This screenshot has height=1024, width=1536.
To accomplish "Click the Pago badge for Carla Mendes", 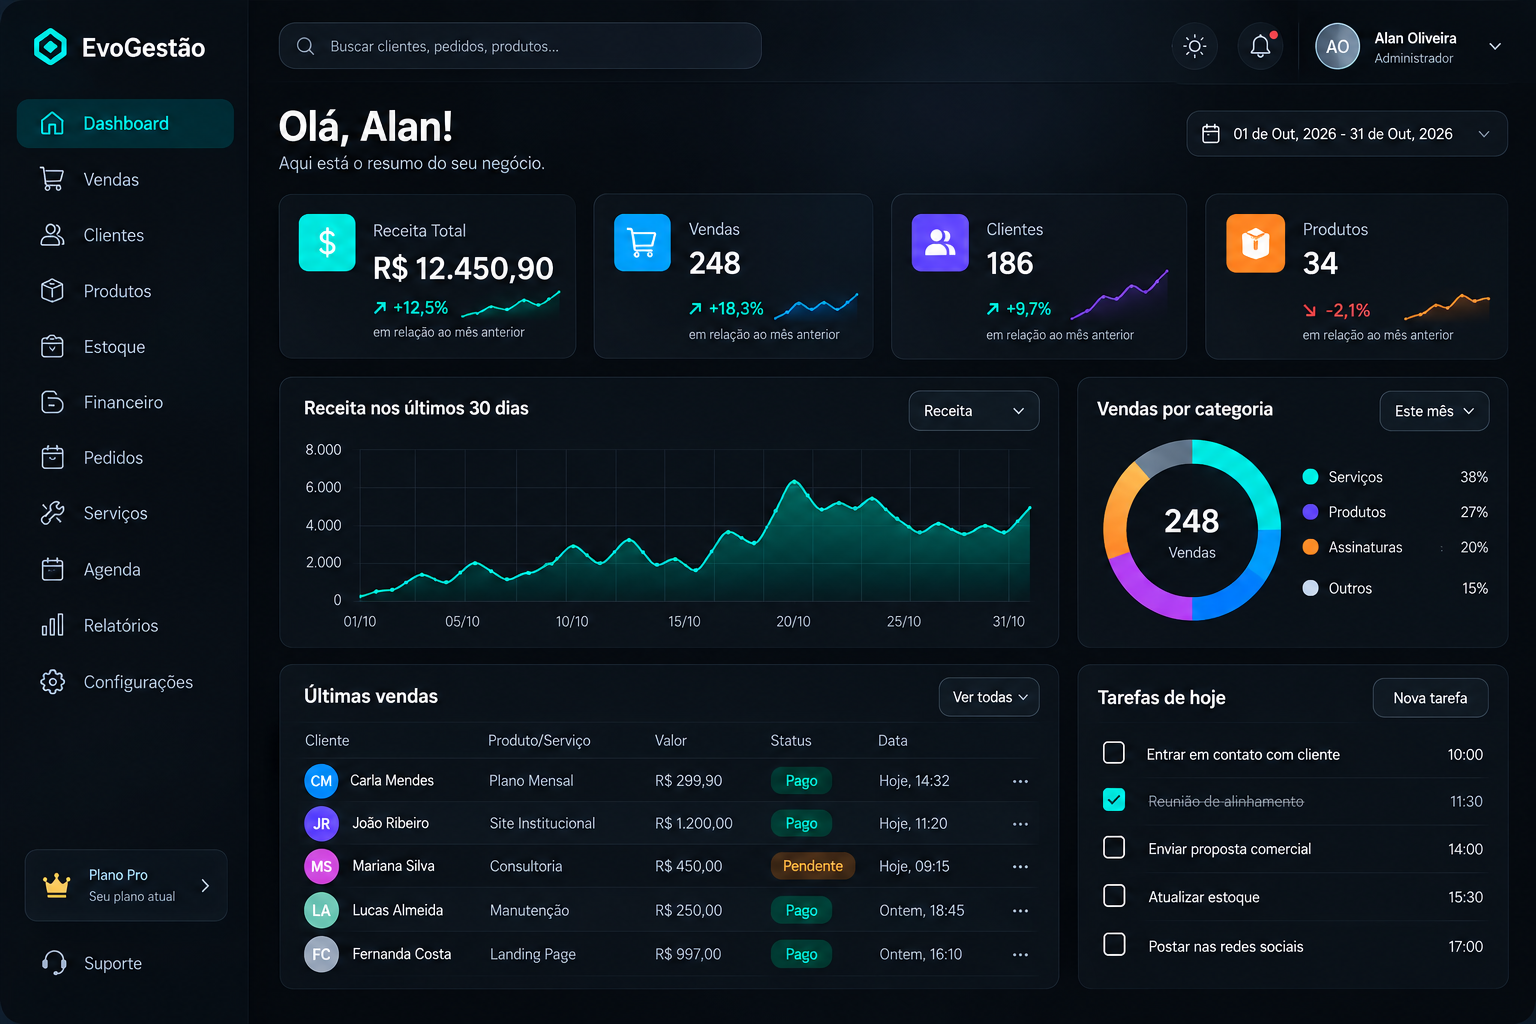I will [x=801, y=781].
